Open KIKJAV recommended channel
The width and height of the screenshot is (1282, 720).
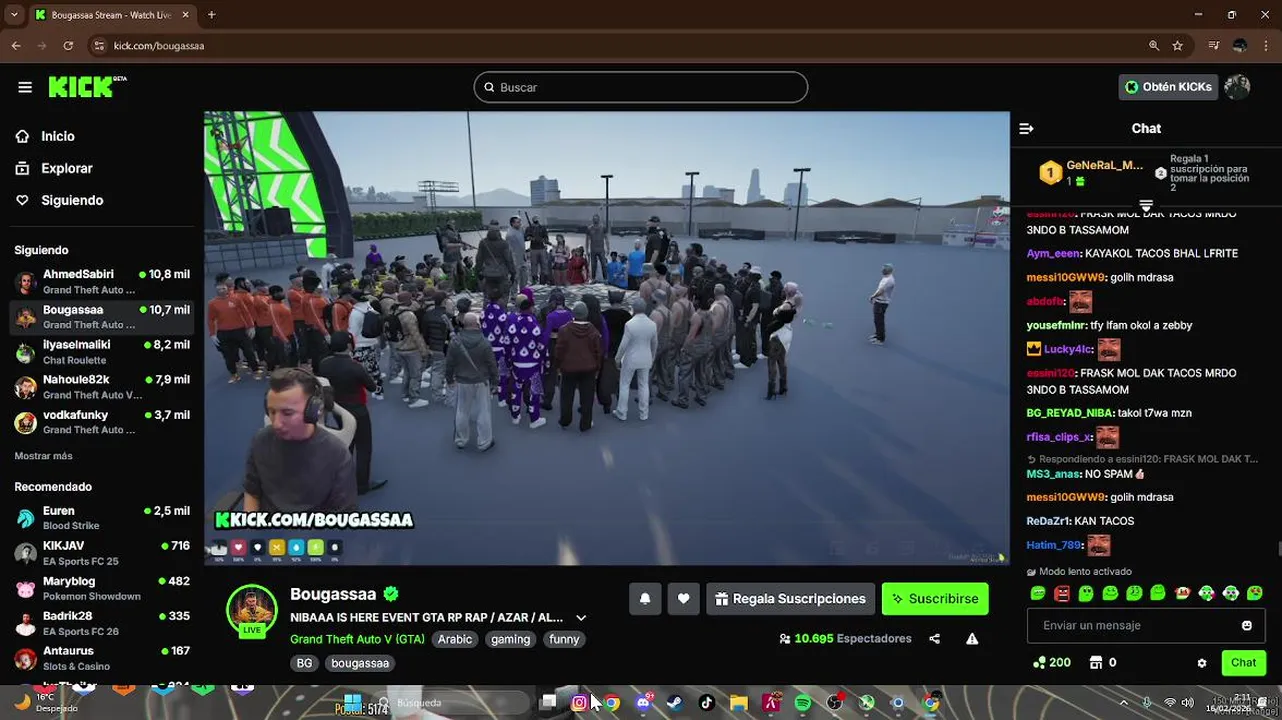tap(102, 553)
